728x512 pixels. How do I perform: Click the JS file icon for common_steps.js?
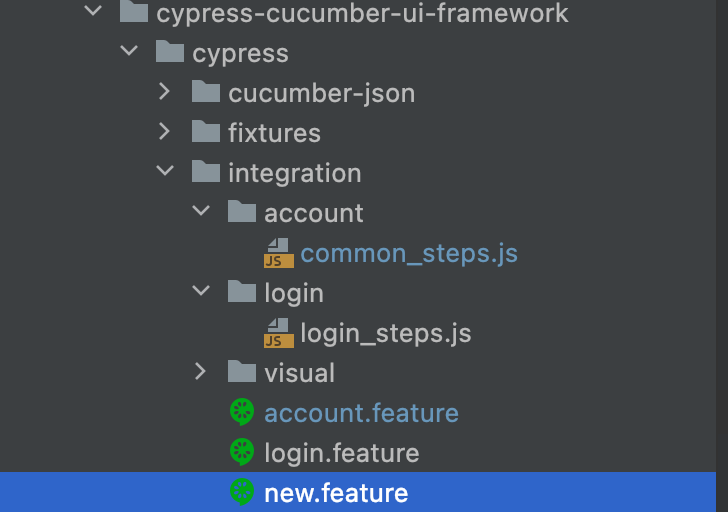pos(278,252)
